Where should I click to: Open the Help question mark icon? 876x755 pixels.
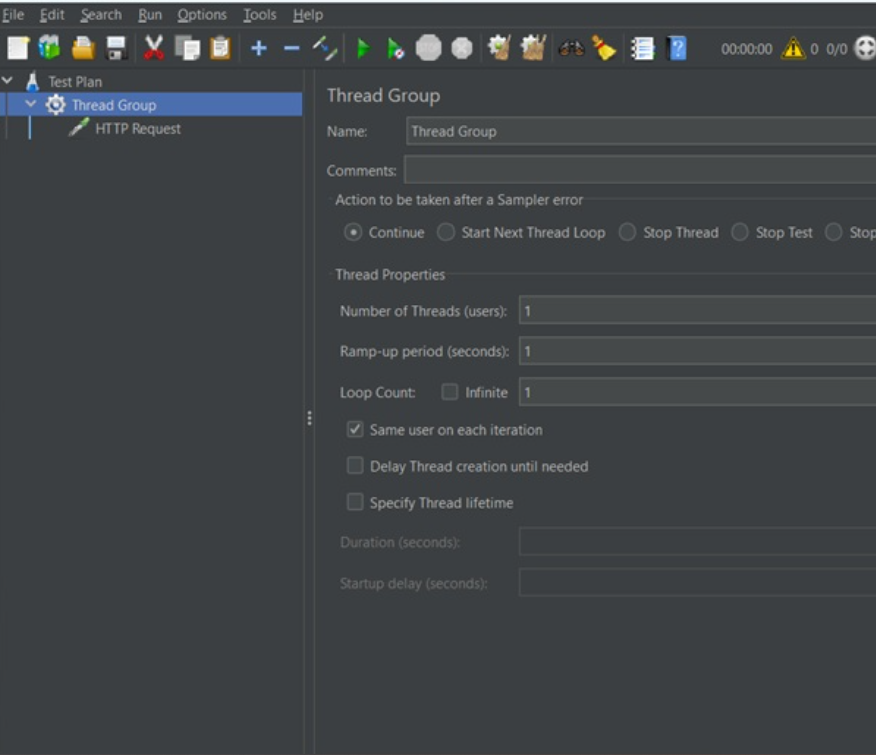coord(677,48)
